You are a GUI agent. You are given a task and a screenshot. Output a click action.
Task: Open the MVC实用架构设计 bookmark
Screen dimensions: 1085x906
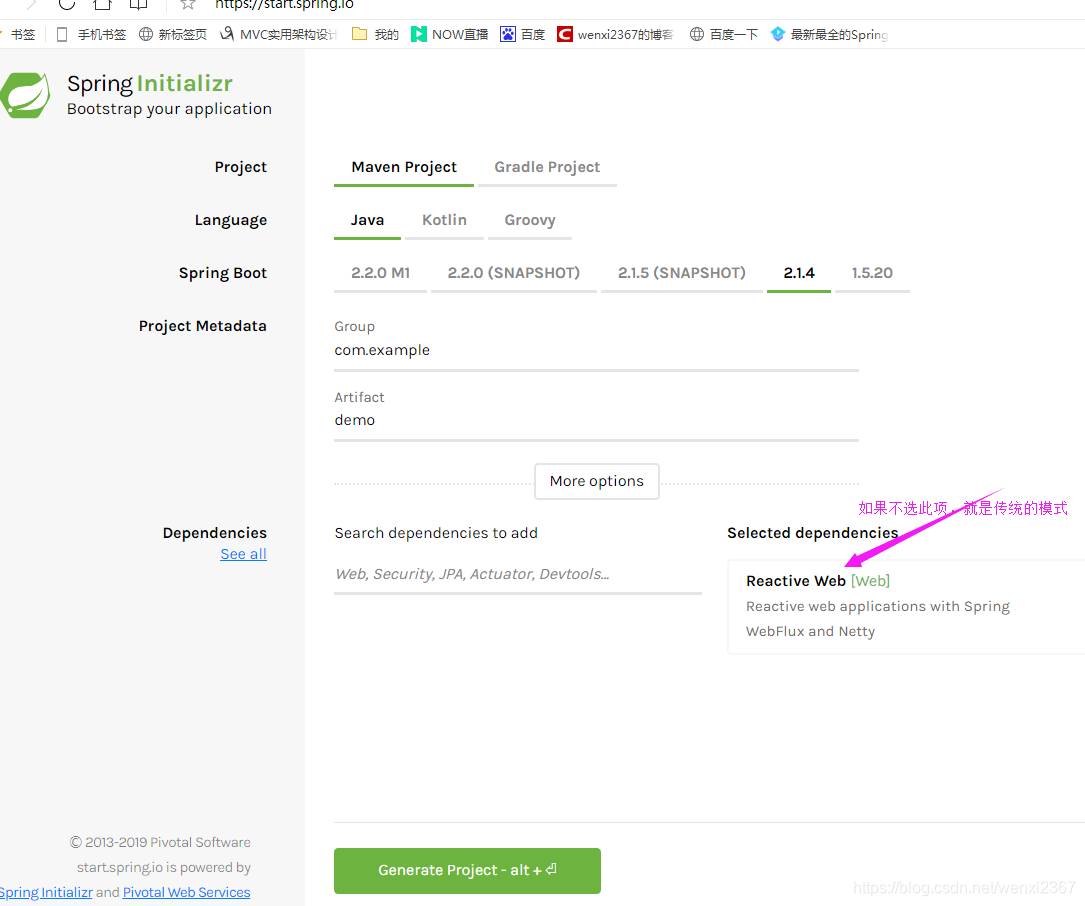[x=278, y=35]
